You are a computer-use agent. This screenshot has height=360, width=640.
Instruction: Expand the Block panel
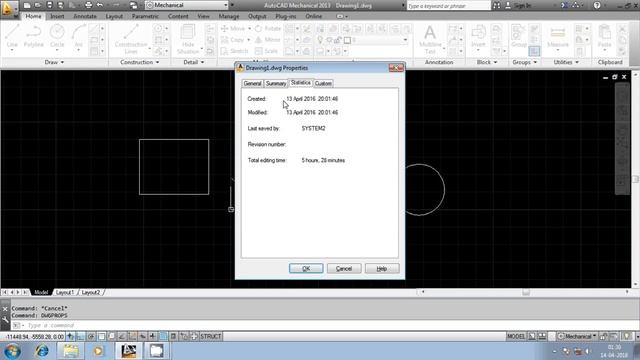coord(487,62)
